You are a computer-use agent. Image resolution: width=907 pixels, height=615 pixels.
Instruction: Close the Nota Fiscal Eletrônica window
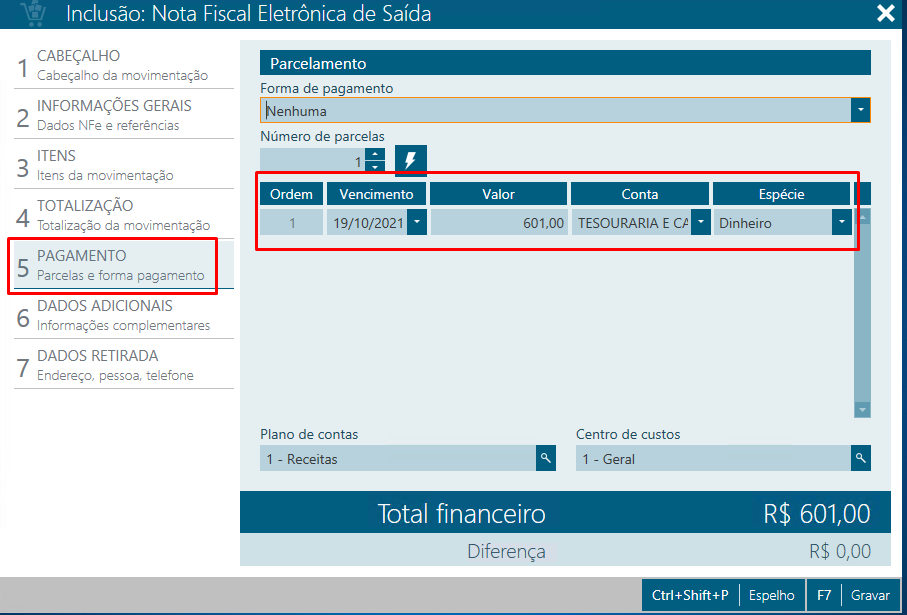[886, 13]
